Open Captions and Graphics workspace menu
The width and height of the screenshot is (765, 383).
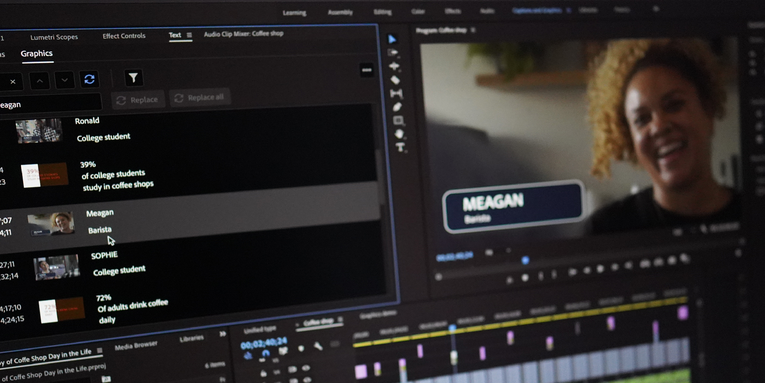coord(568,10)
